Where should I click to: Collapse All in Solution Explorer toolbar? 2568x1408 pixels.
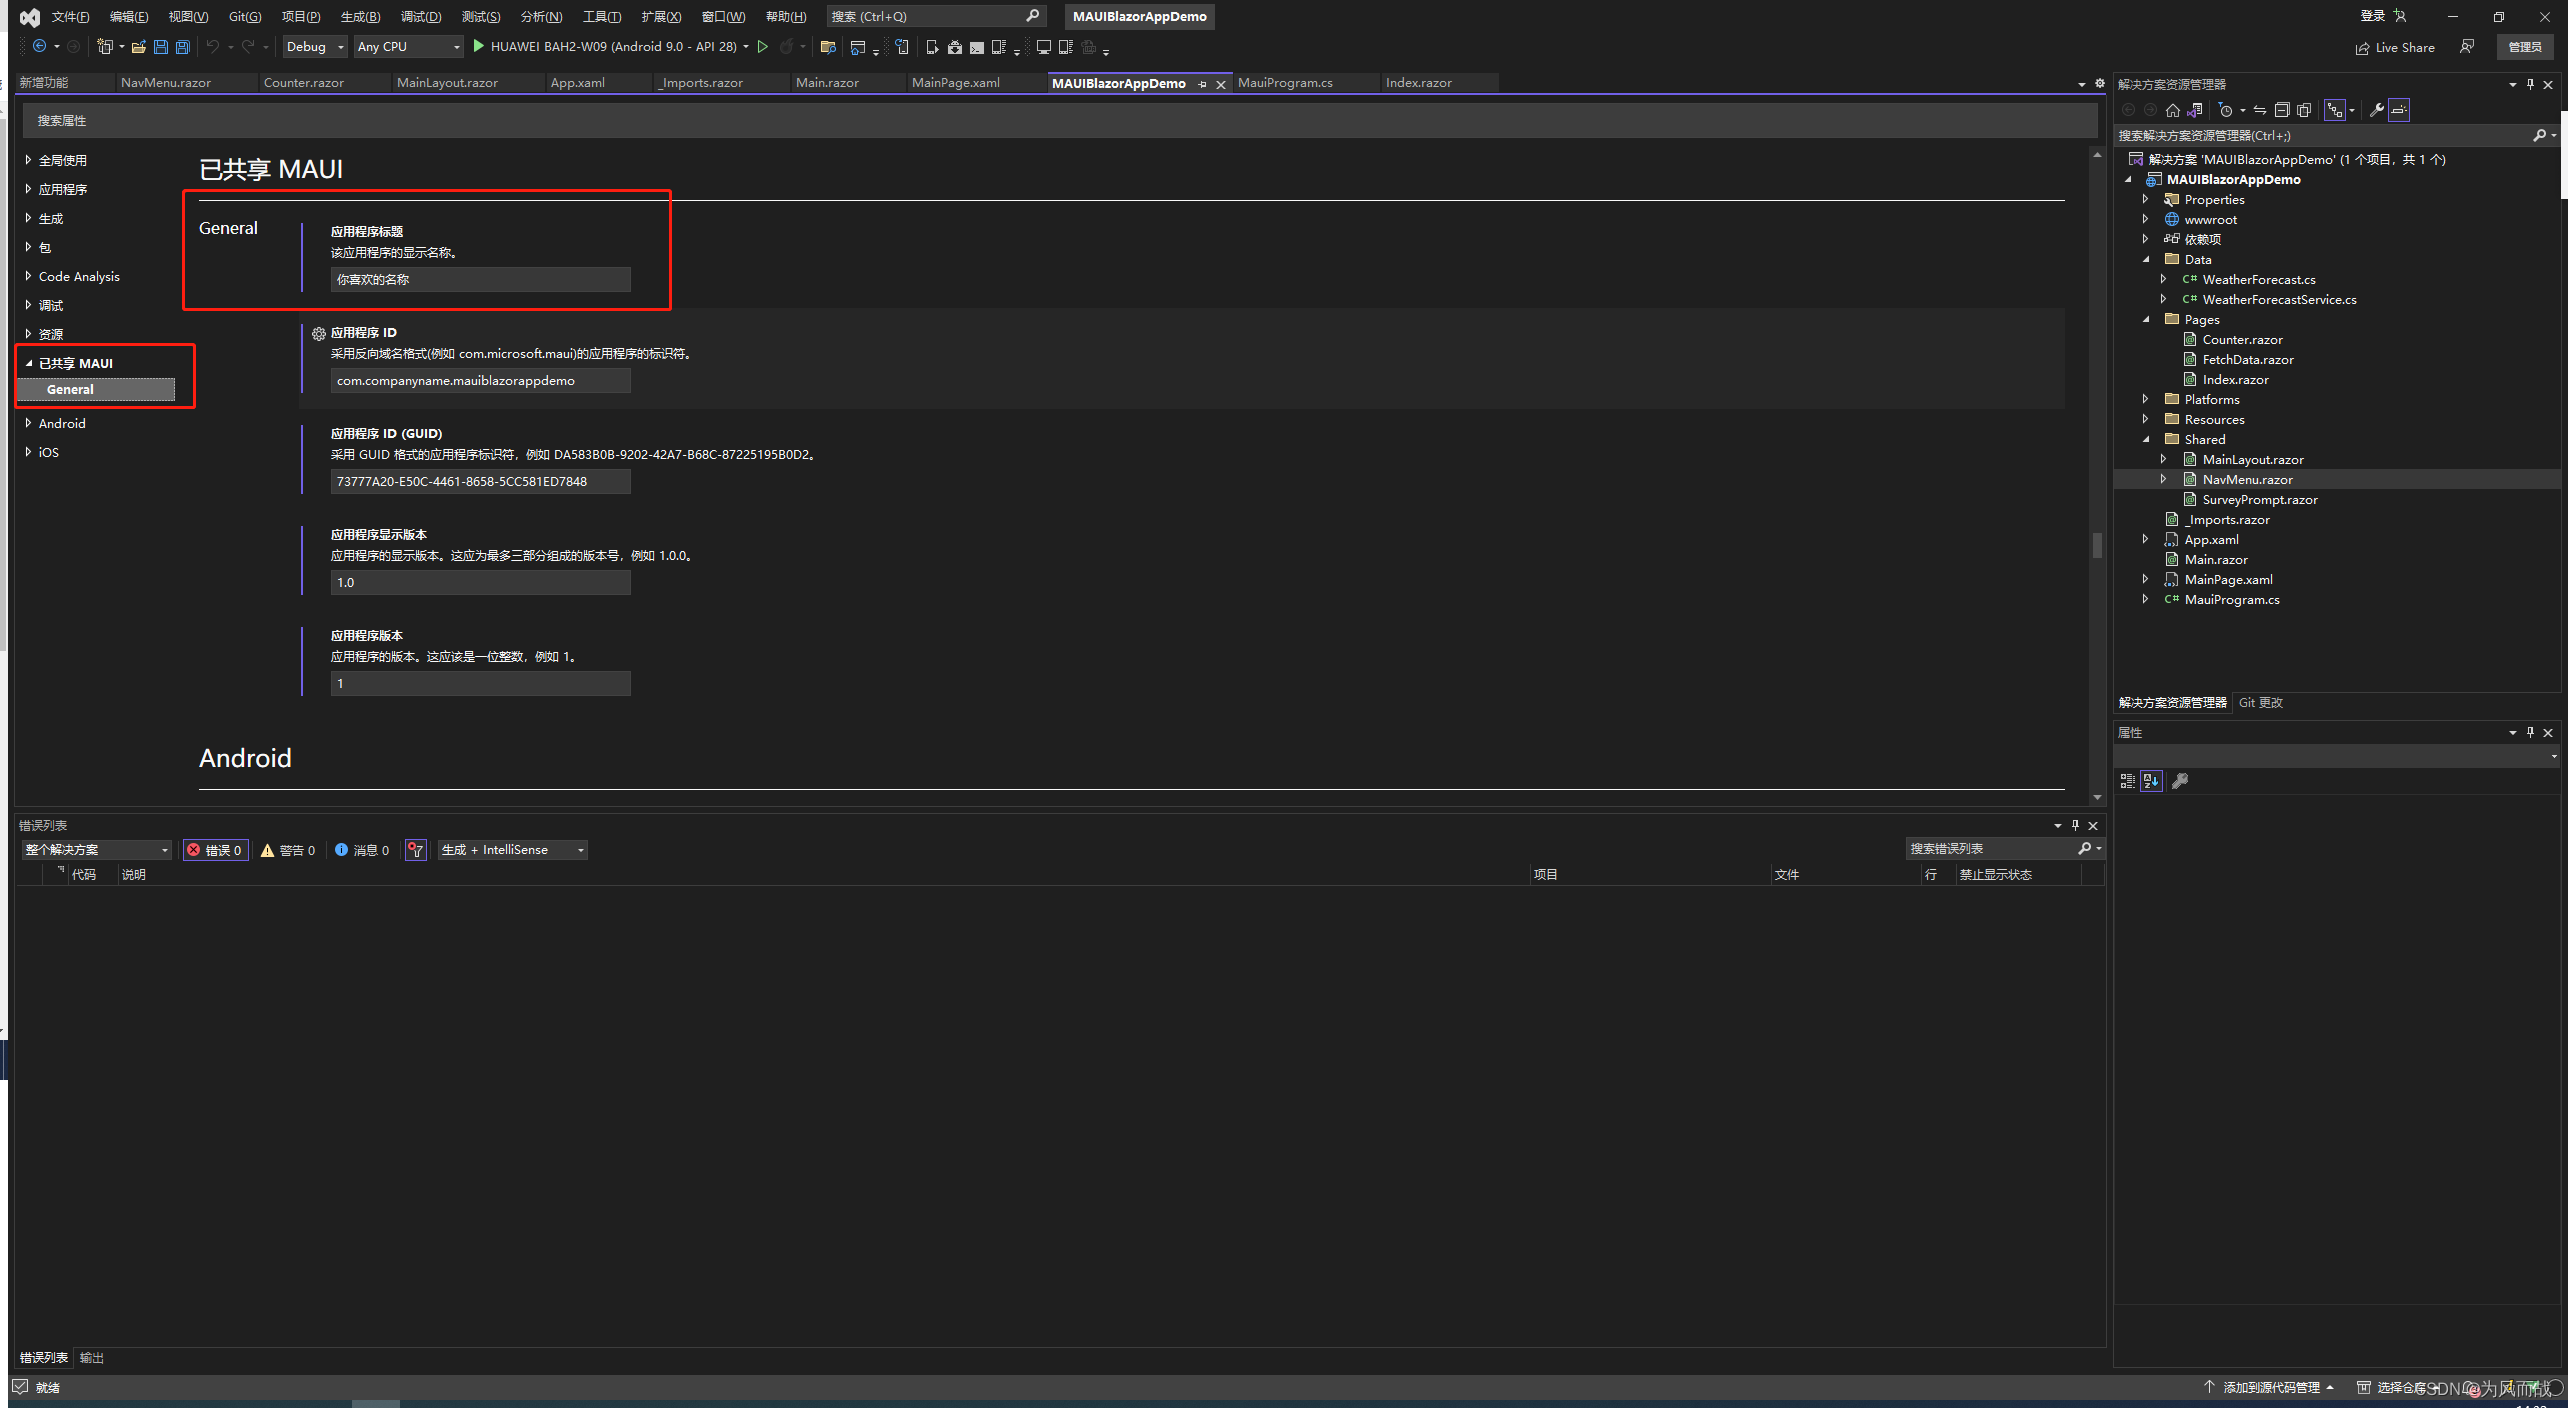(x=2282, y=110)
